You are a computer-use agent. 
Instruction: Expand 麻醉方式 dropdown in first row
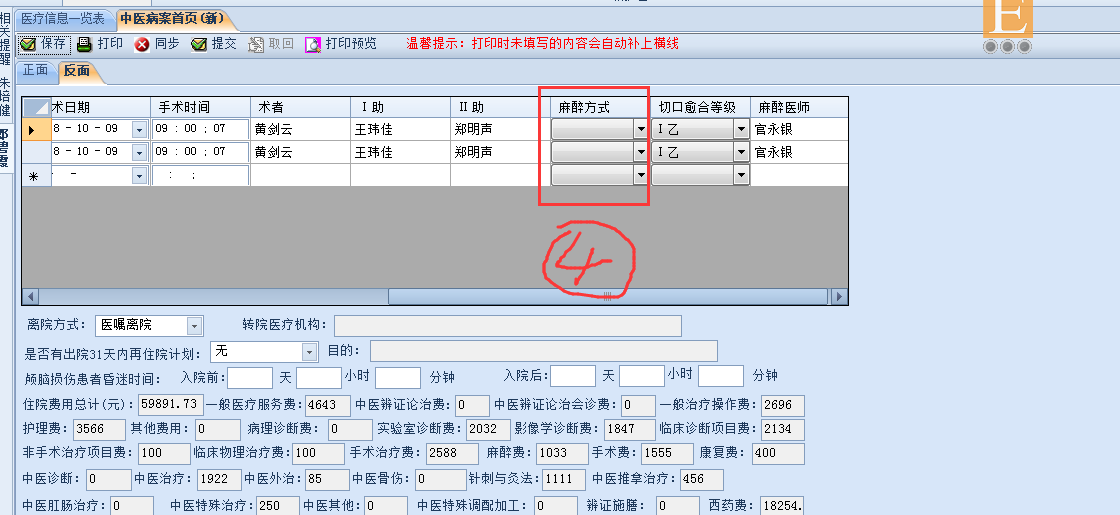click(x=641, y=129)
